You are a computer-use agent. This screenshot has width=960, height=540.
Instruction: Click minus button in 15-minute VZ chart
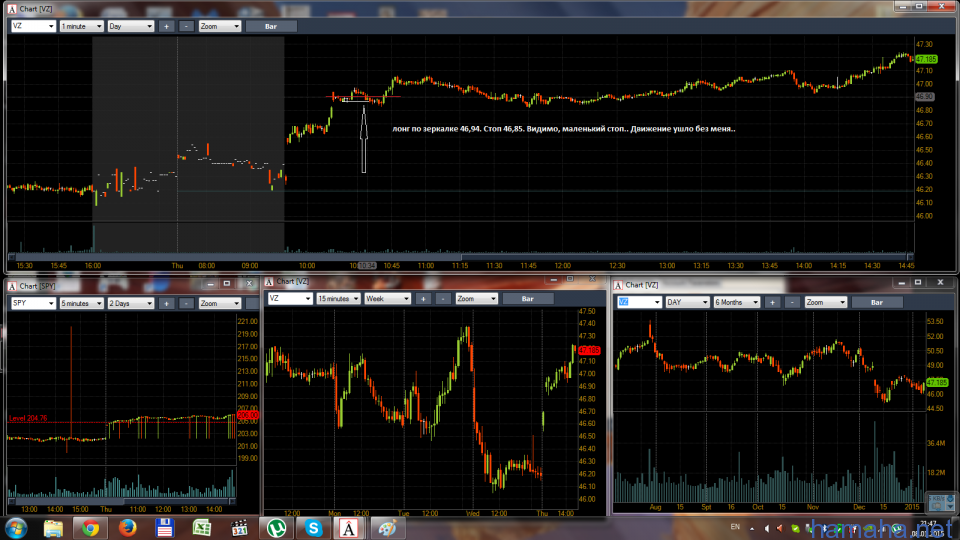click(x=443, y=299)
